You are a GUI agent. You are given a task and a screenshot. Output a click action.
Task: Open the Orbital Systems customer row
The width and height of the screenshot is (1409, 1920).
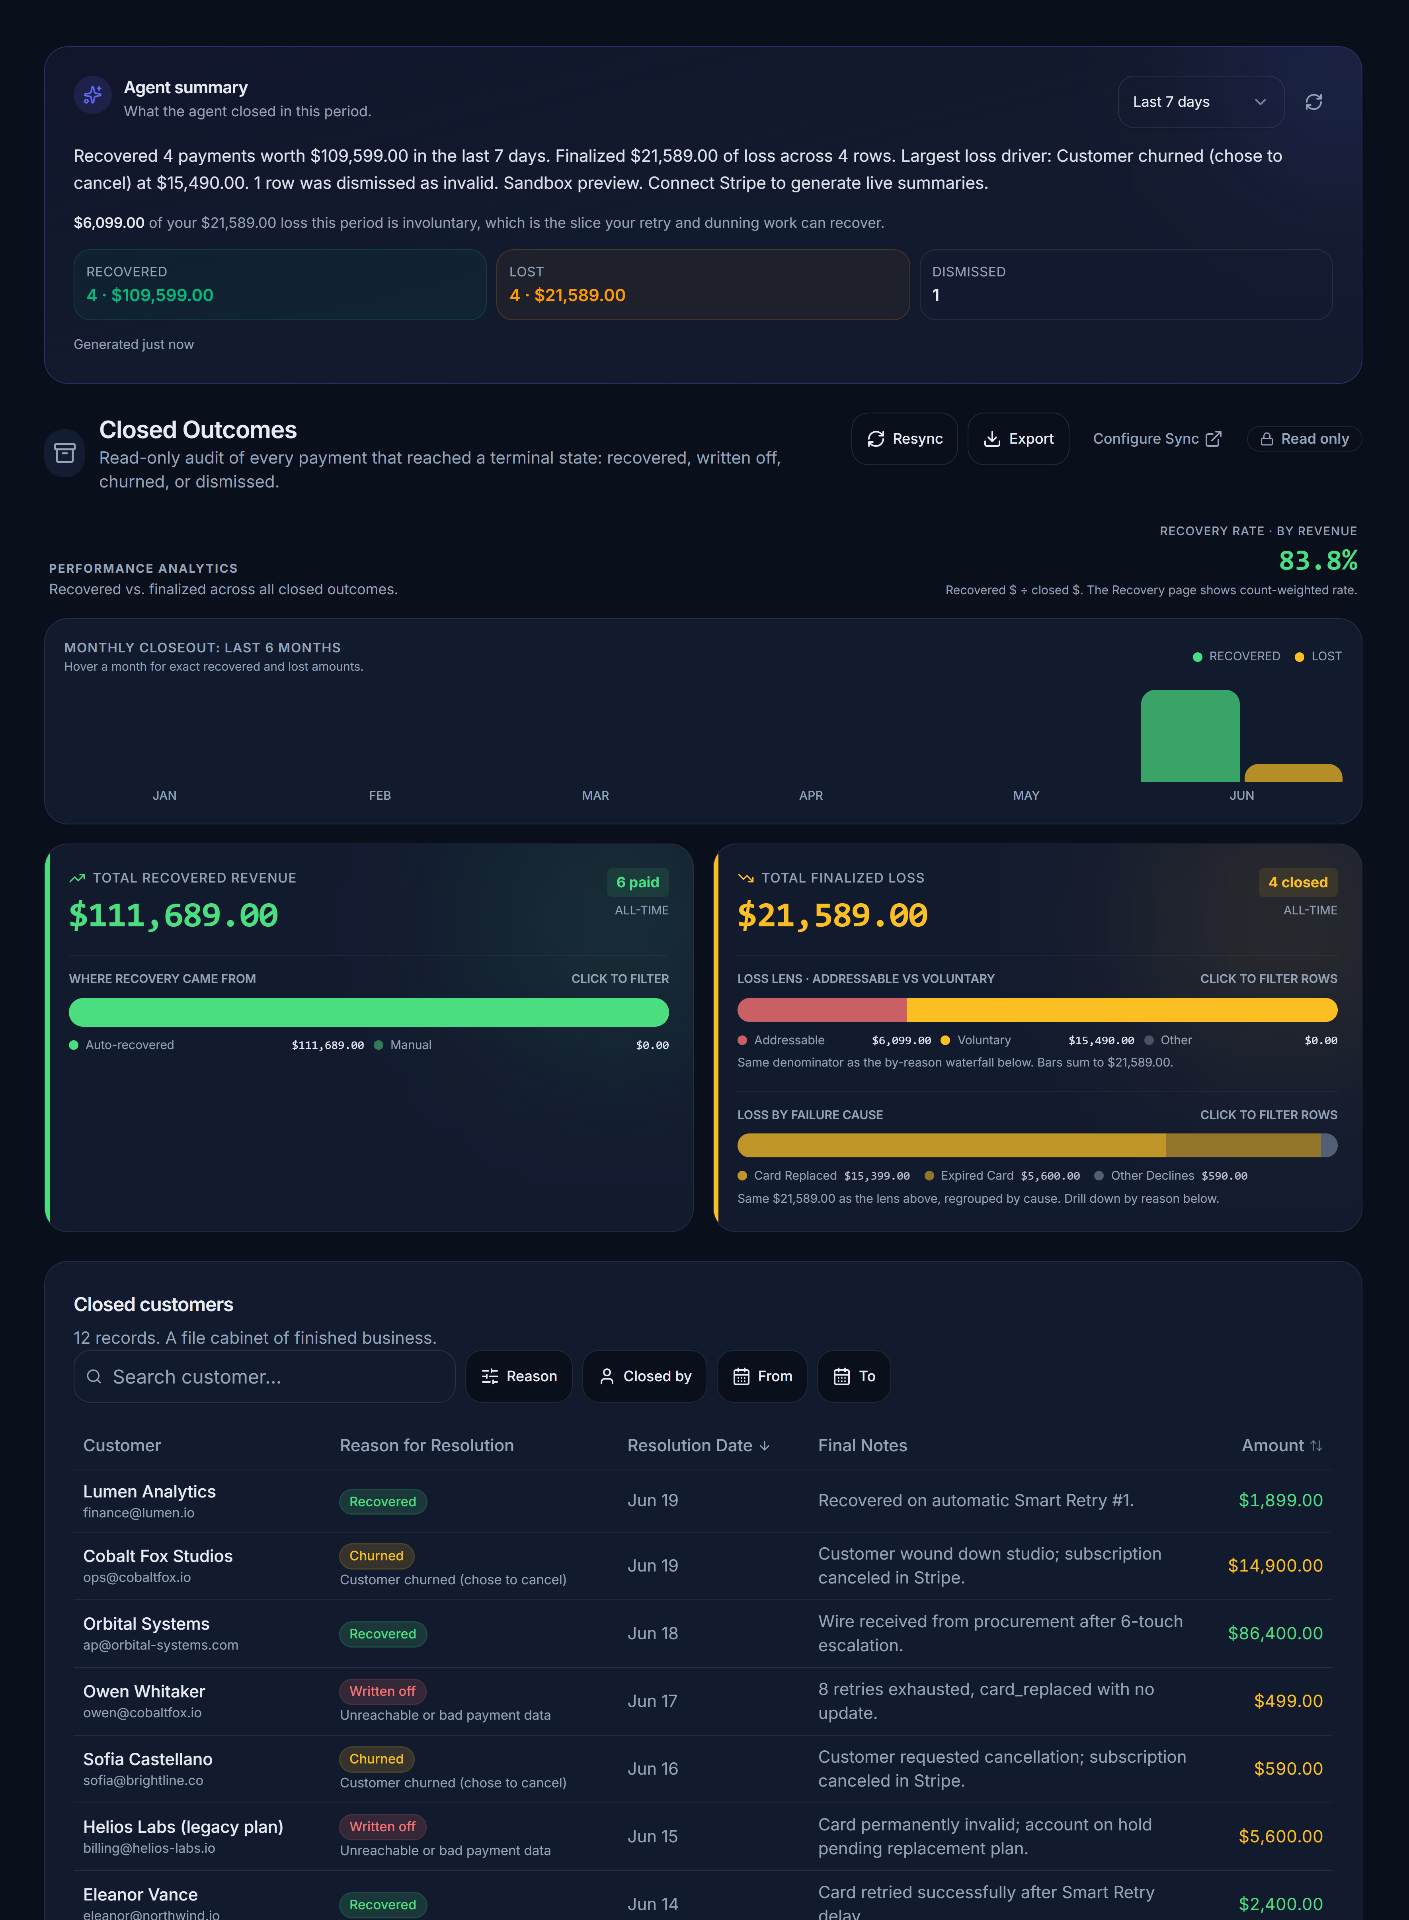tap(703, 1634)
